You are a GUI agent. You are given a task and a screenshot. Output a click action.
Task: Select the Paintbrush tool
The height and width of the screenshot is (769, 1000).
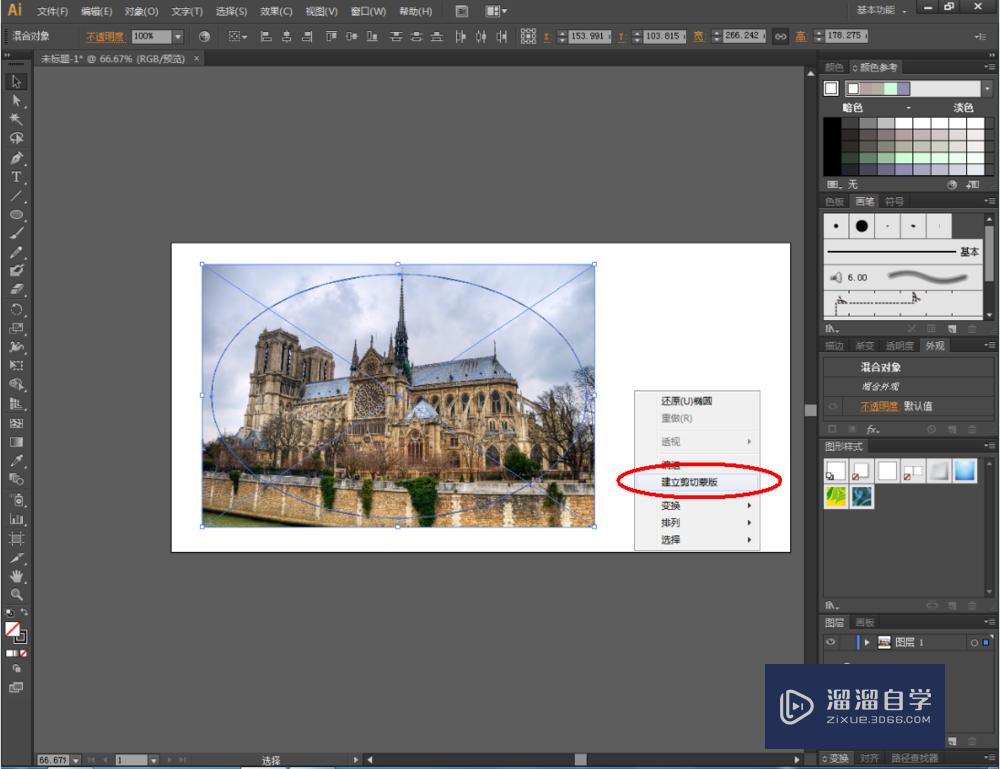(16, 233)
